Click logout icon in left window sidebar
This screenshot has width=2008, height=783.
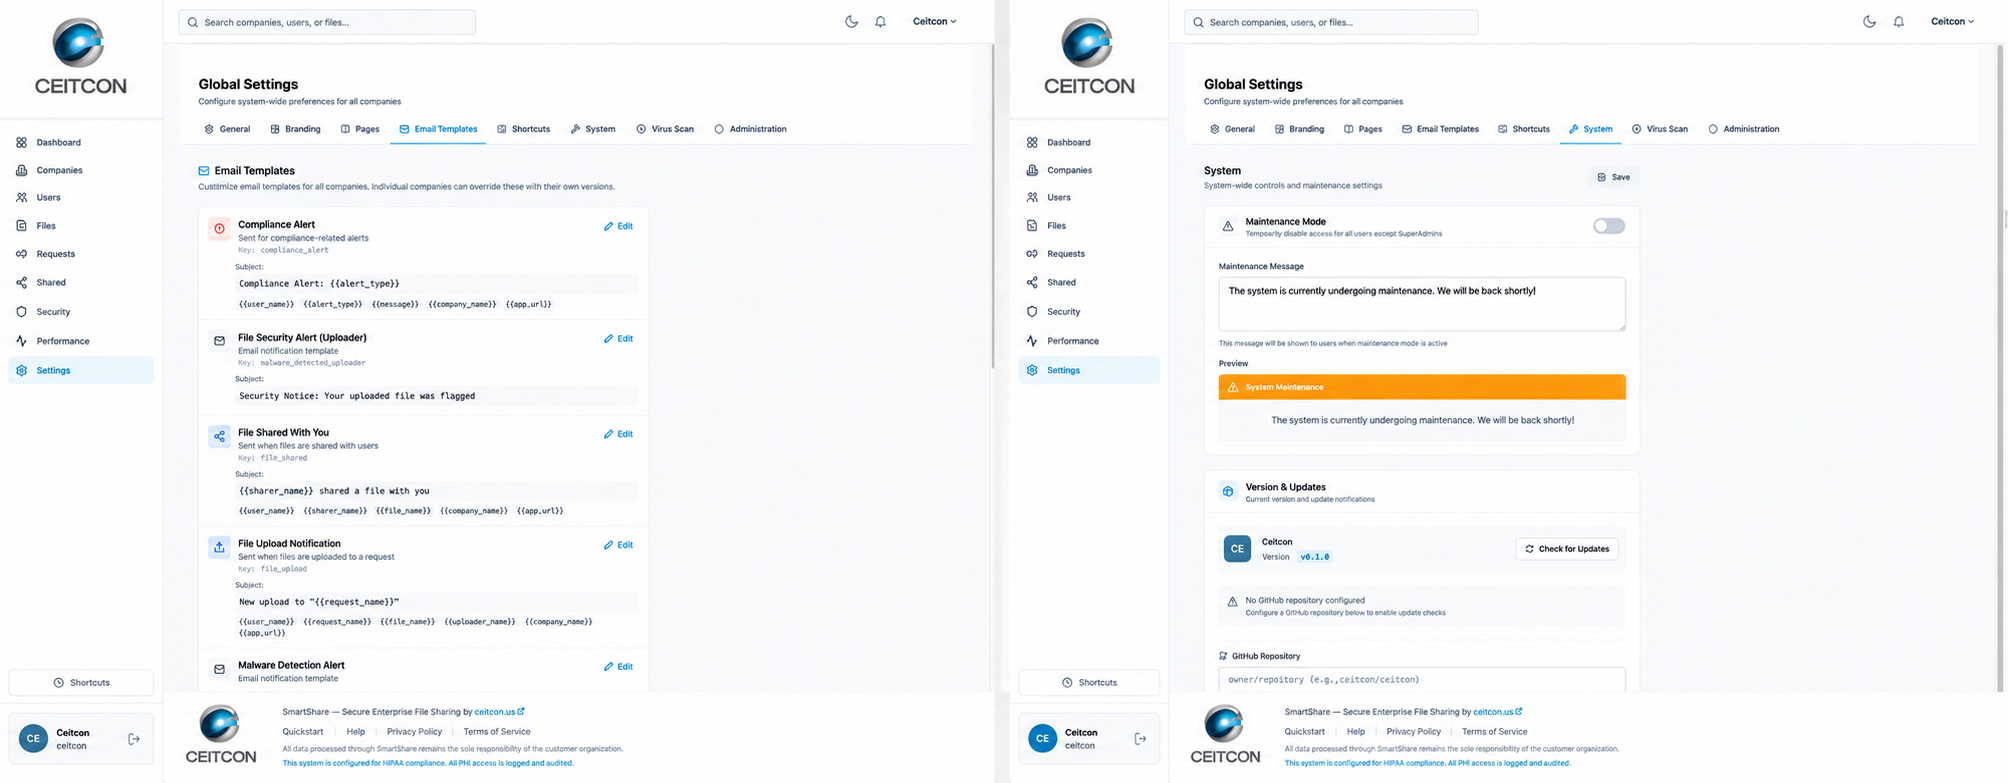click(x=134, y=739)
